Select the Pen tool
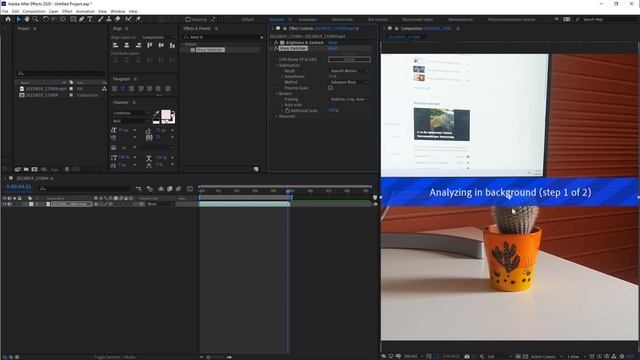This screenshot has height=360, width=640. [x=82, y=19]
